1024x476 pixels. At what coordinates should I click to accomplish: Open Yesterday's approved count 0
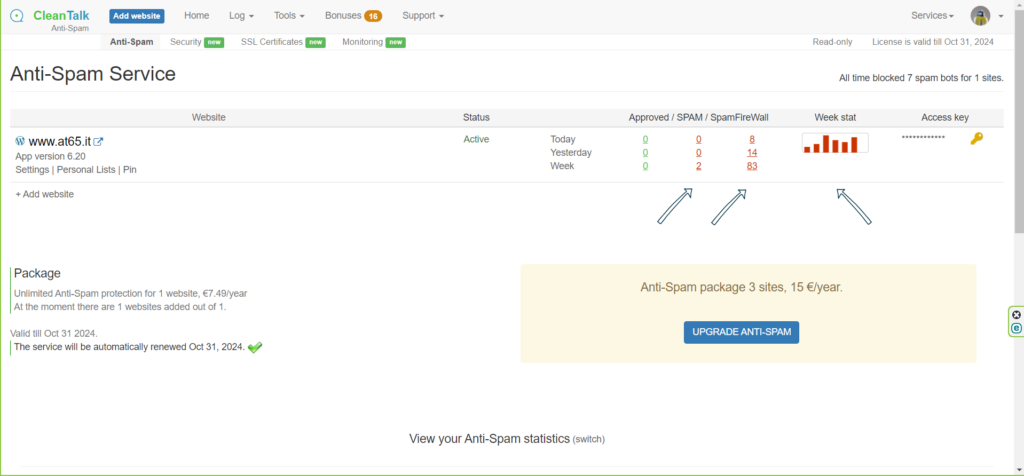(645, 153)
